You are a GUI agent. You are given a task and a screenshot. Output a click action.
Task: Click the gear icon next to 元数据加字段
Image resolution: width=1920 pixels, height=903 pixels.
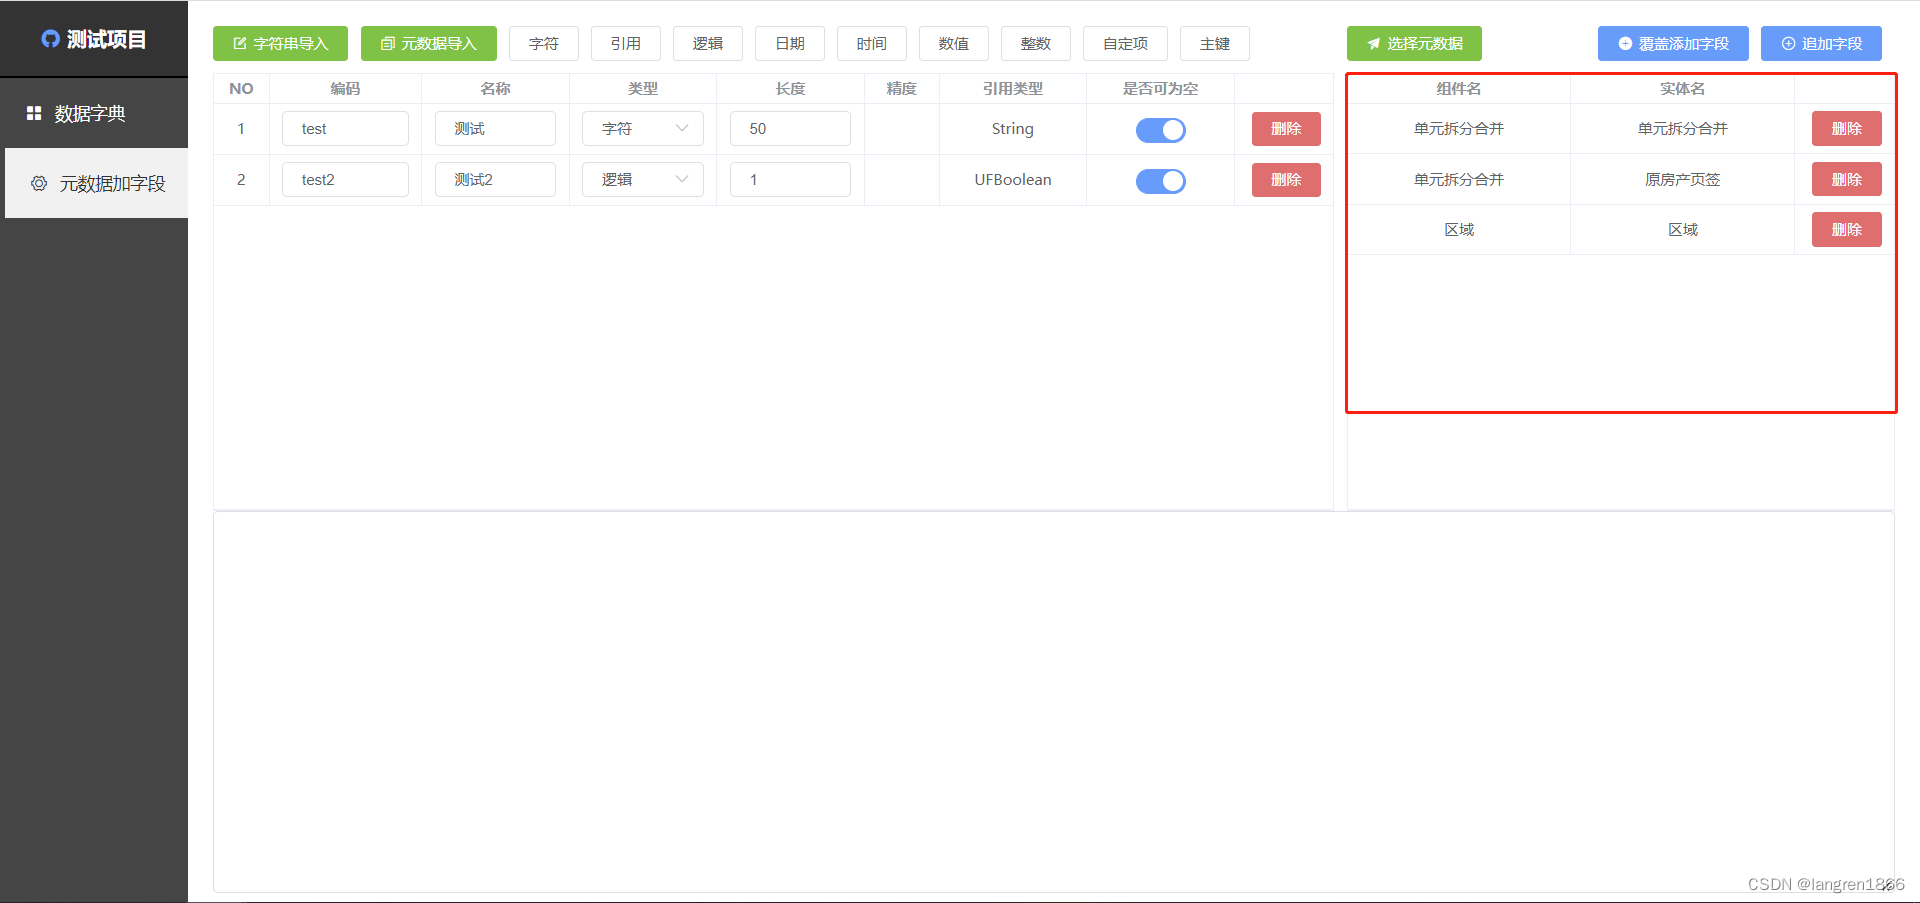(x=39, y=183)
